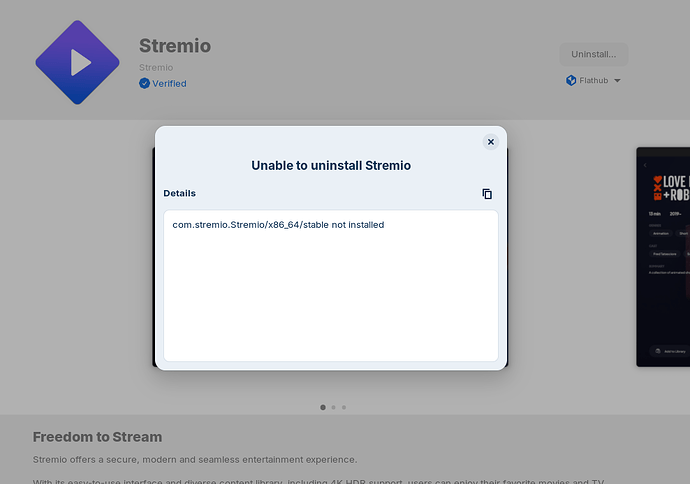
Task: Click the Uninstall... button
Action: (594, 55)
